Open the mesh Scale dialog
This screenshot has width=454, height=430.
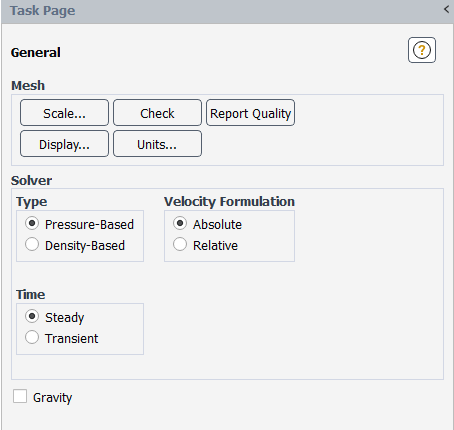(x=64, y=113)
